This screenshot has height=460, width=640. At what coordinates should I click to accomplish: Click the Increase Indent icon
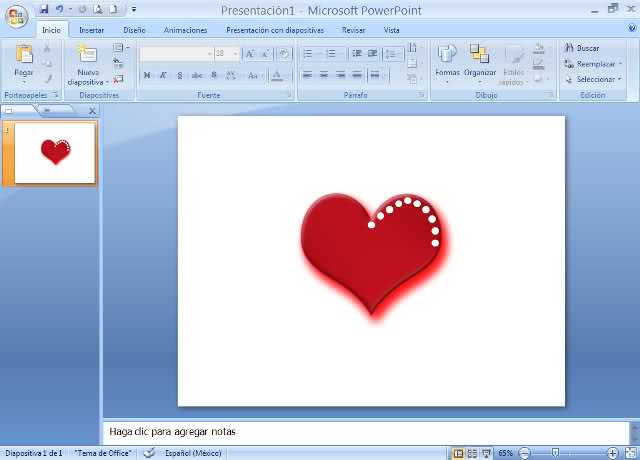372,53
